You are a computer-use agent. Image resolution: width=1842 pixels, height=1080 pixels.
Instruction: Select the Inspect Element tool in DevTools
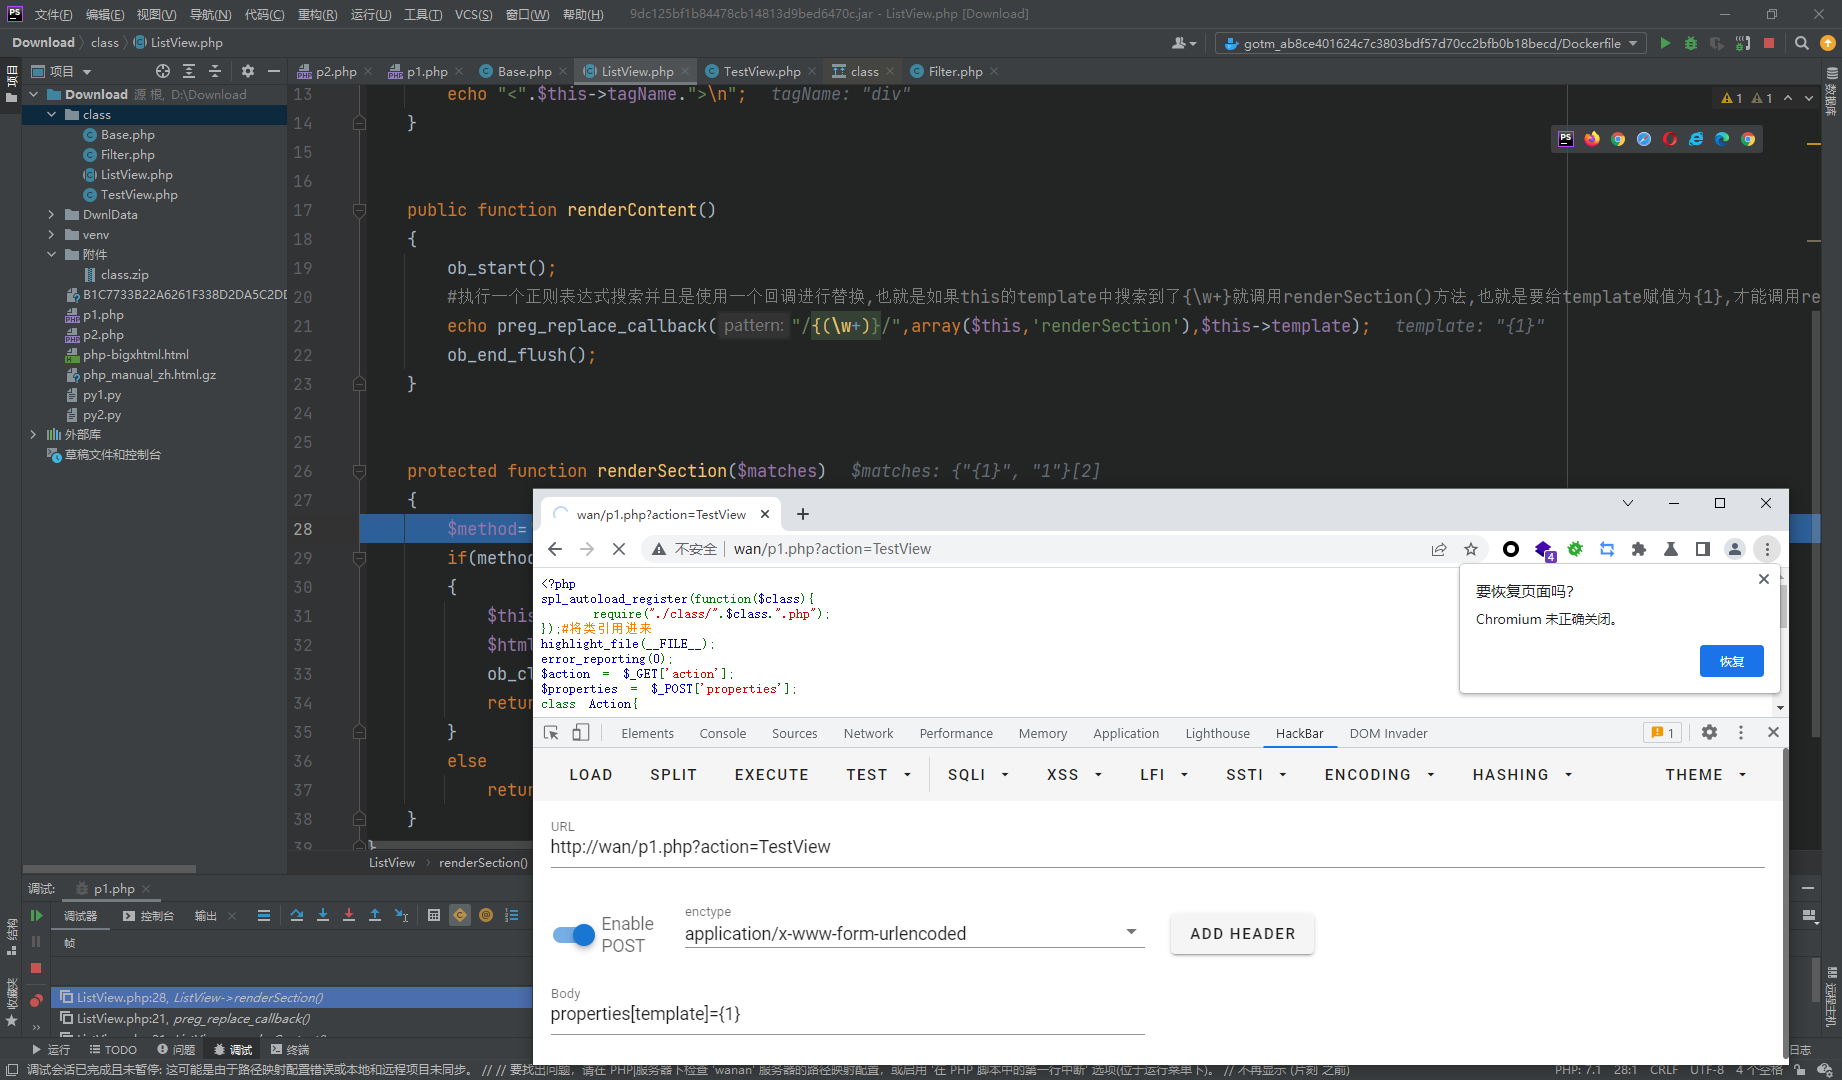pos(549,733)
